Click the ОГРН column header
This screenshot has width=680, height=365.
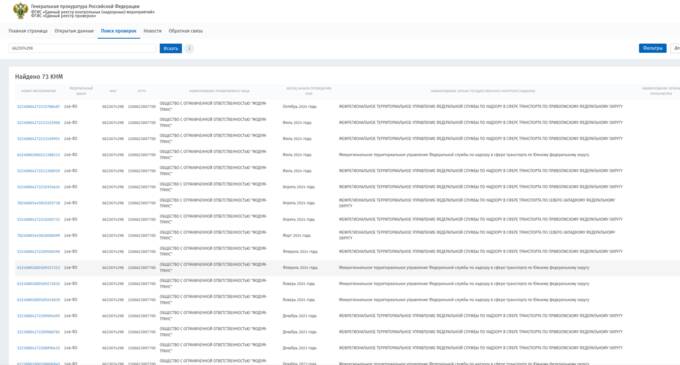tap(142, 91)
